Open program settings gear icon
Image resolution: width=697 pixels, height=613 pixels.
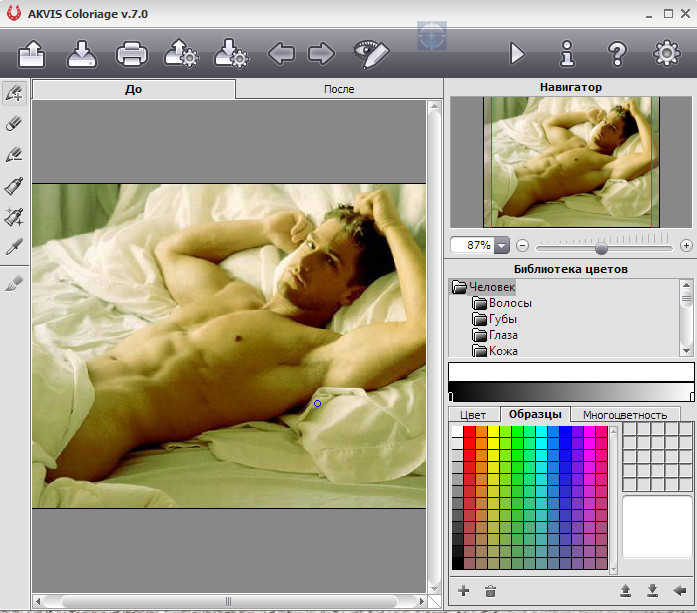point(666,53)
